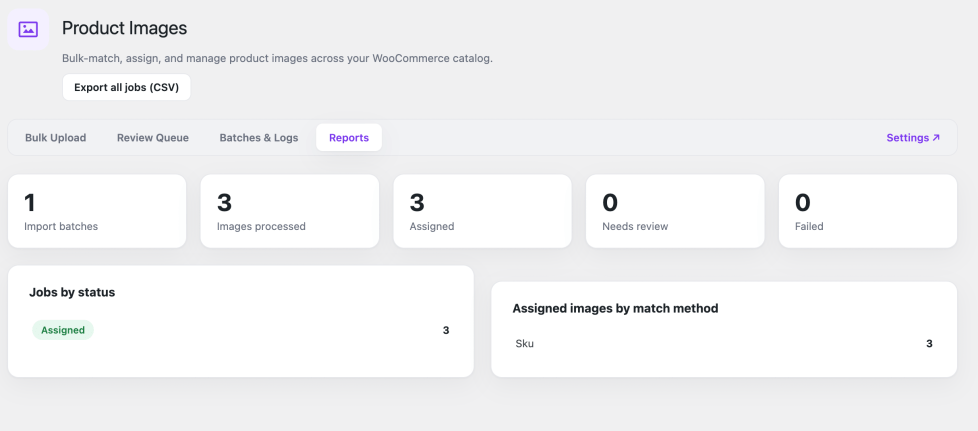Screen dimensions: 978x431
Task: Click the Failed stat card
Action: tap(868, 211)
